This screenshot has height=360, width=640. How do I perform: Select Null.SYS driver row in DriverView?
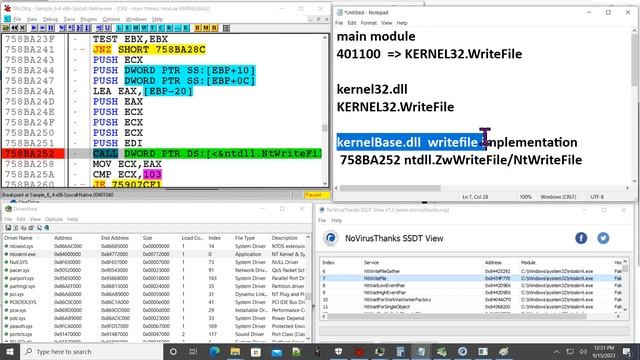[x=155, y=262]
